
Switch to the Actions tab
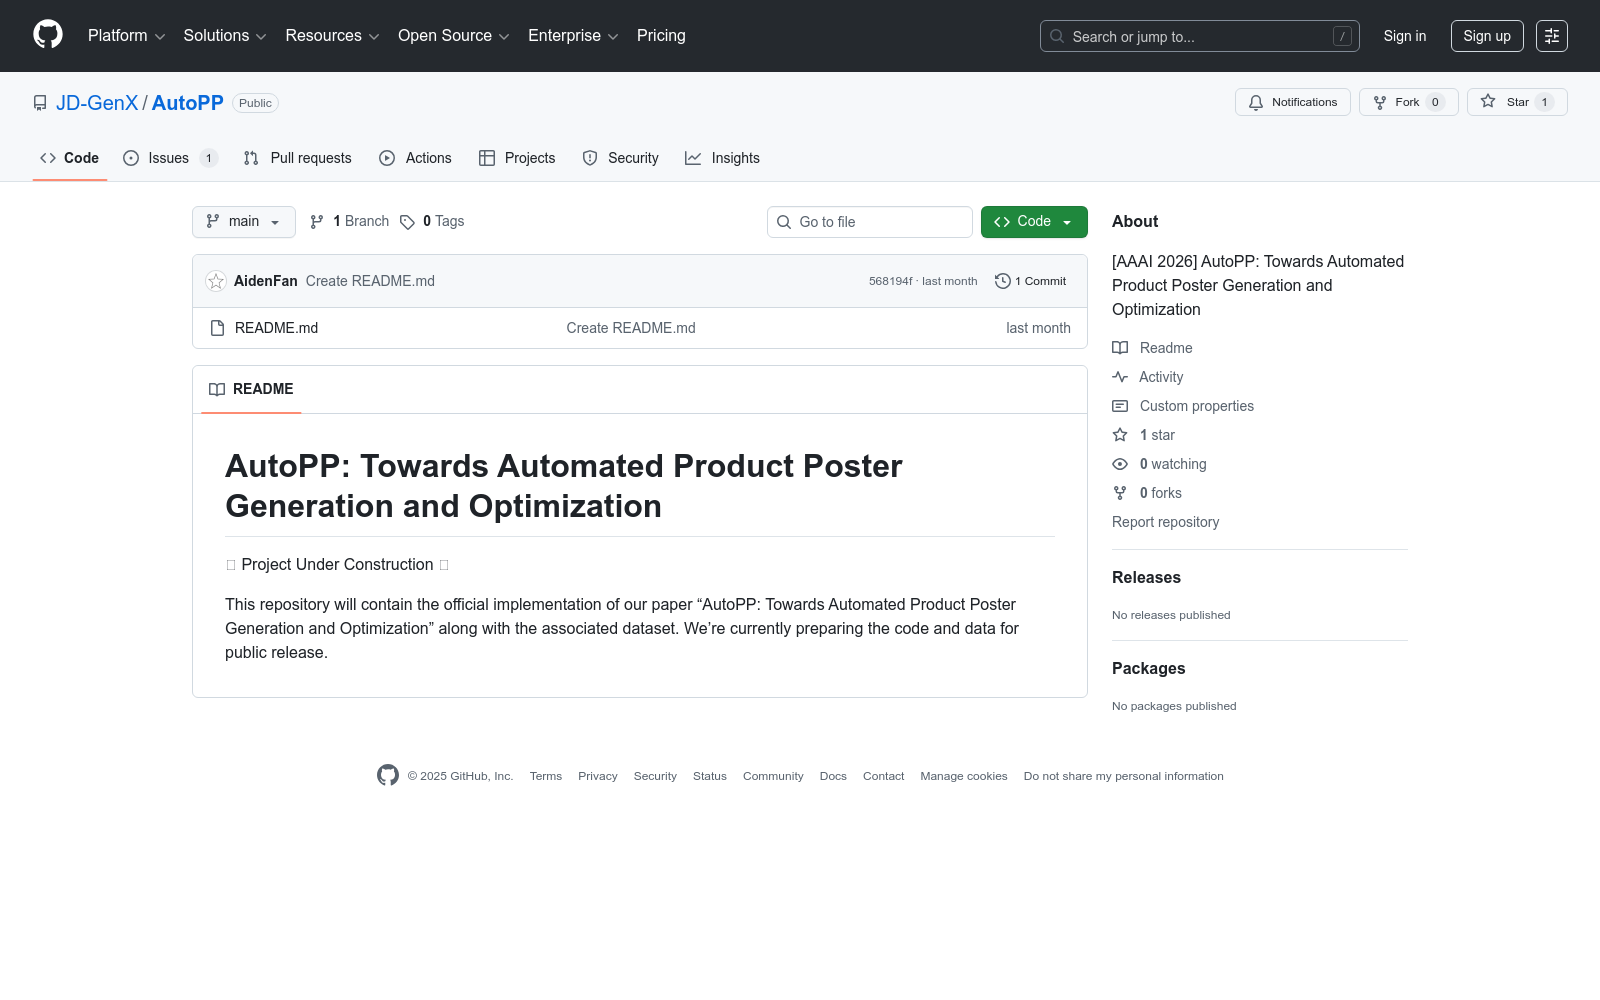pyautogui.click(x=415, y=158)
